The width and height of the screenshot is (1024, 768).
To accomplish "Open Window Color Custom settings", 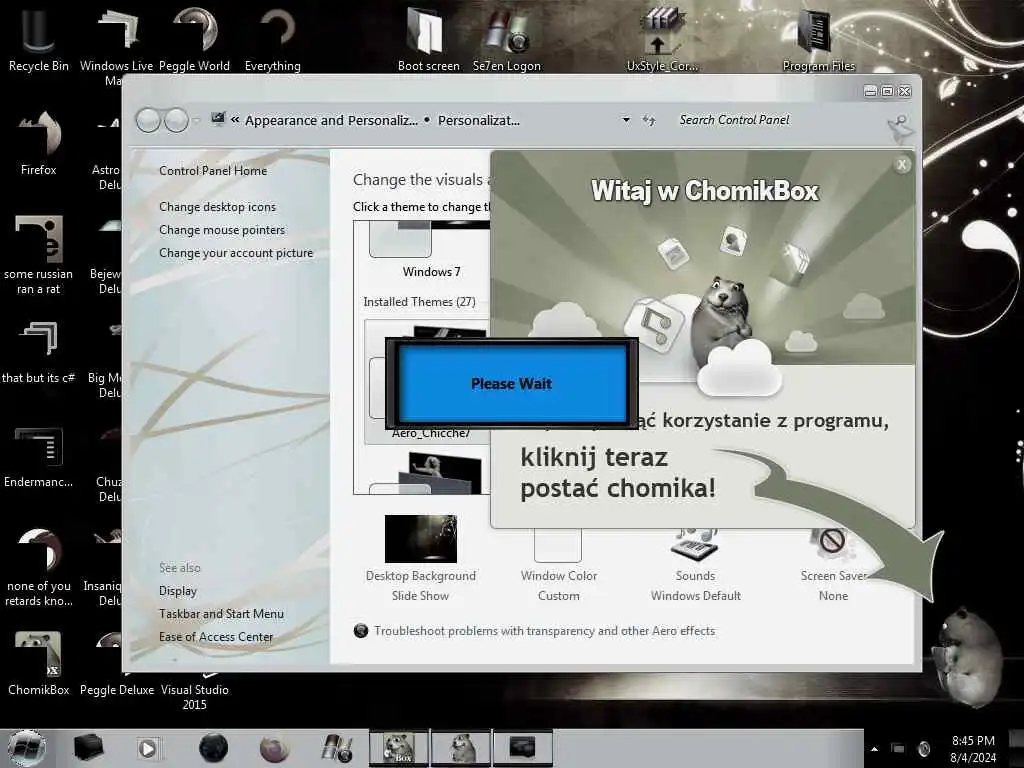I will [x=558, y=566].
